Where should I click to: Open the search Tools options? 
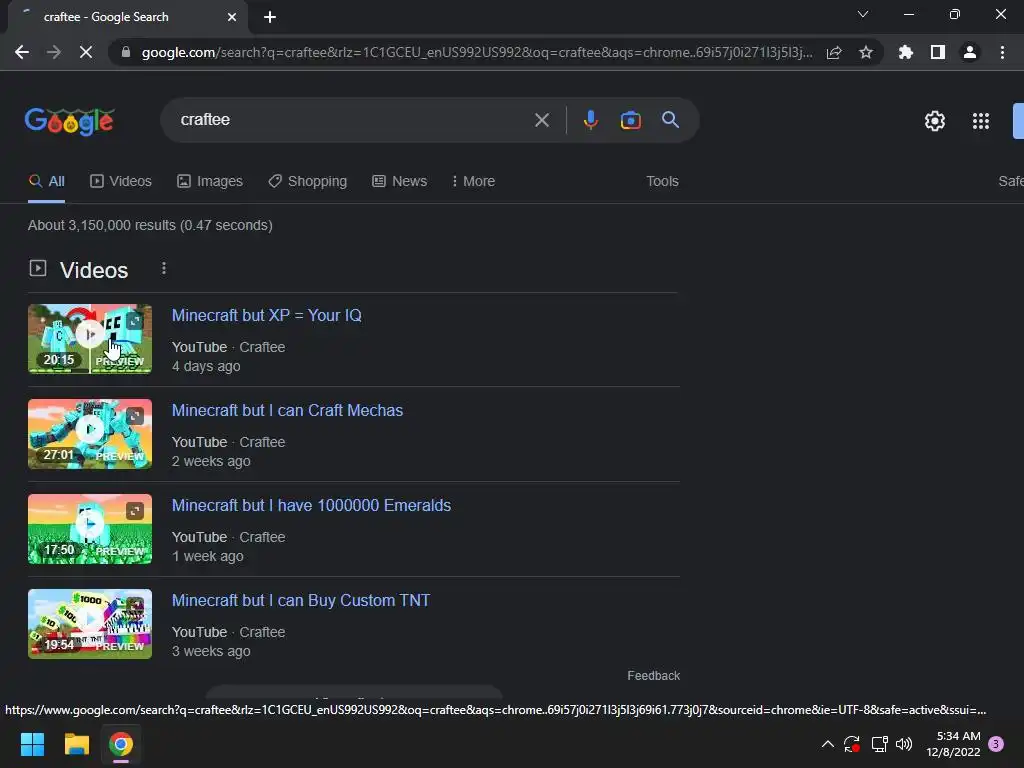(x=662, y=182)
